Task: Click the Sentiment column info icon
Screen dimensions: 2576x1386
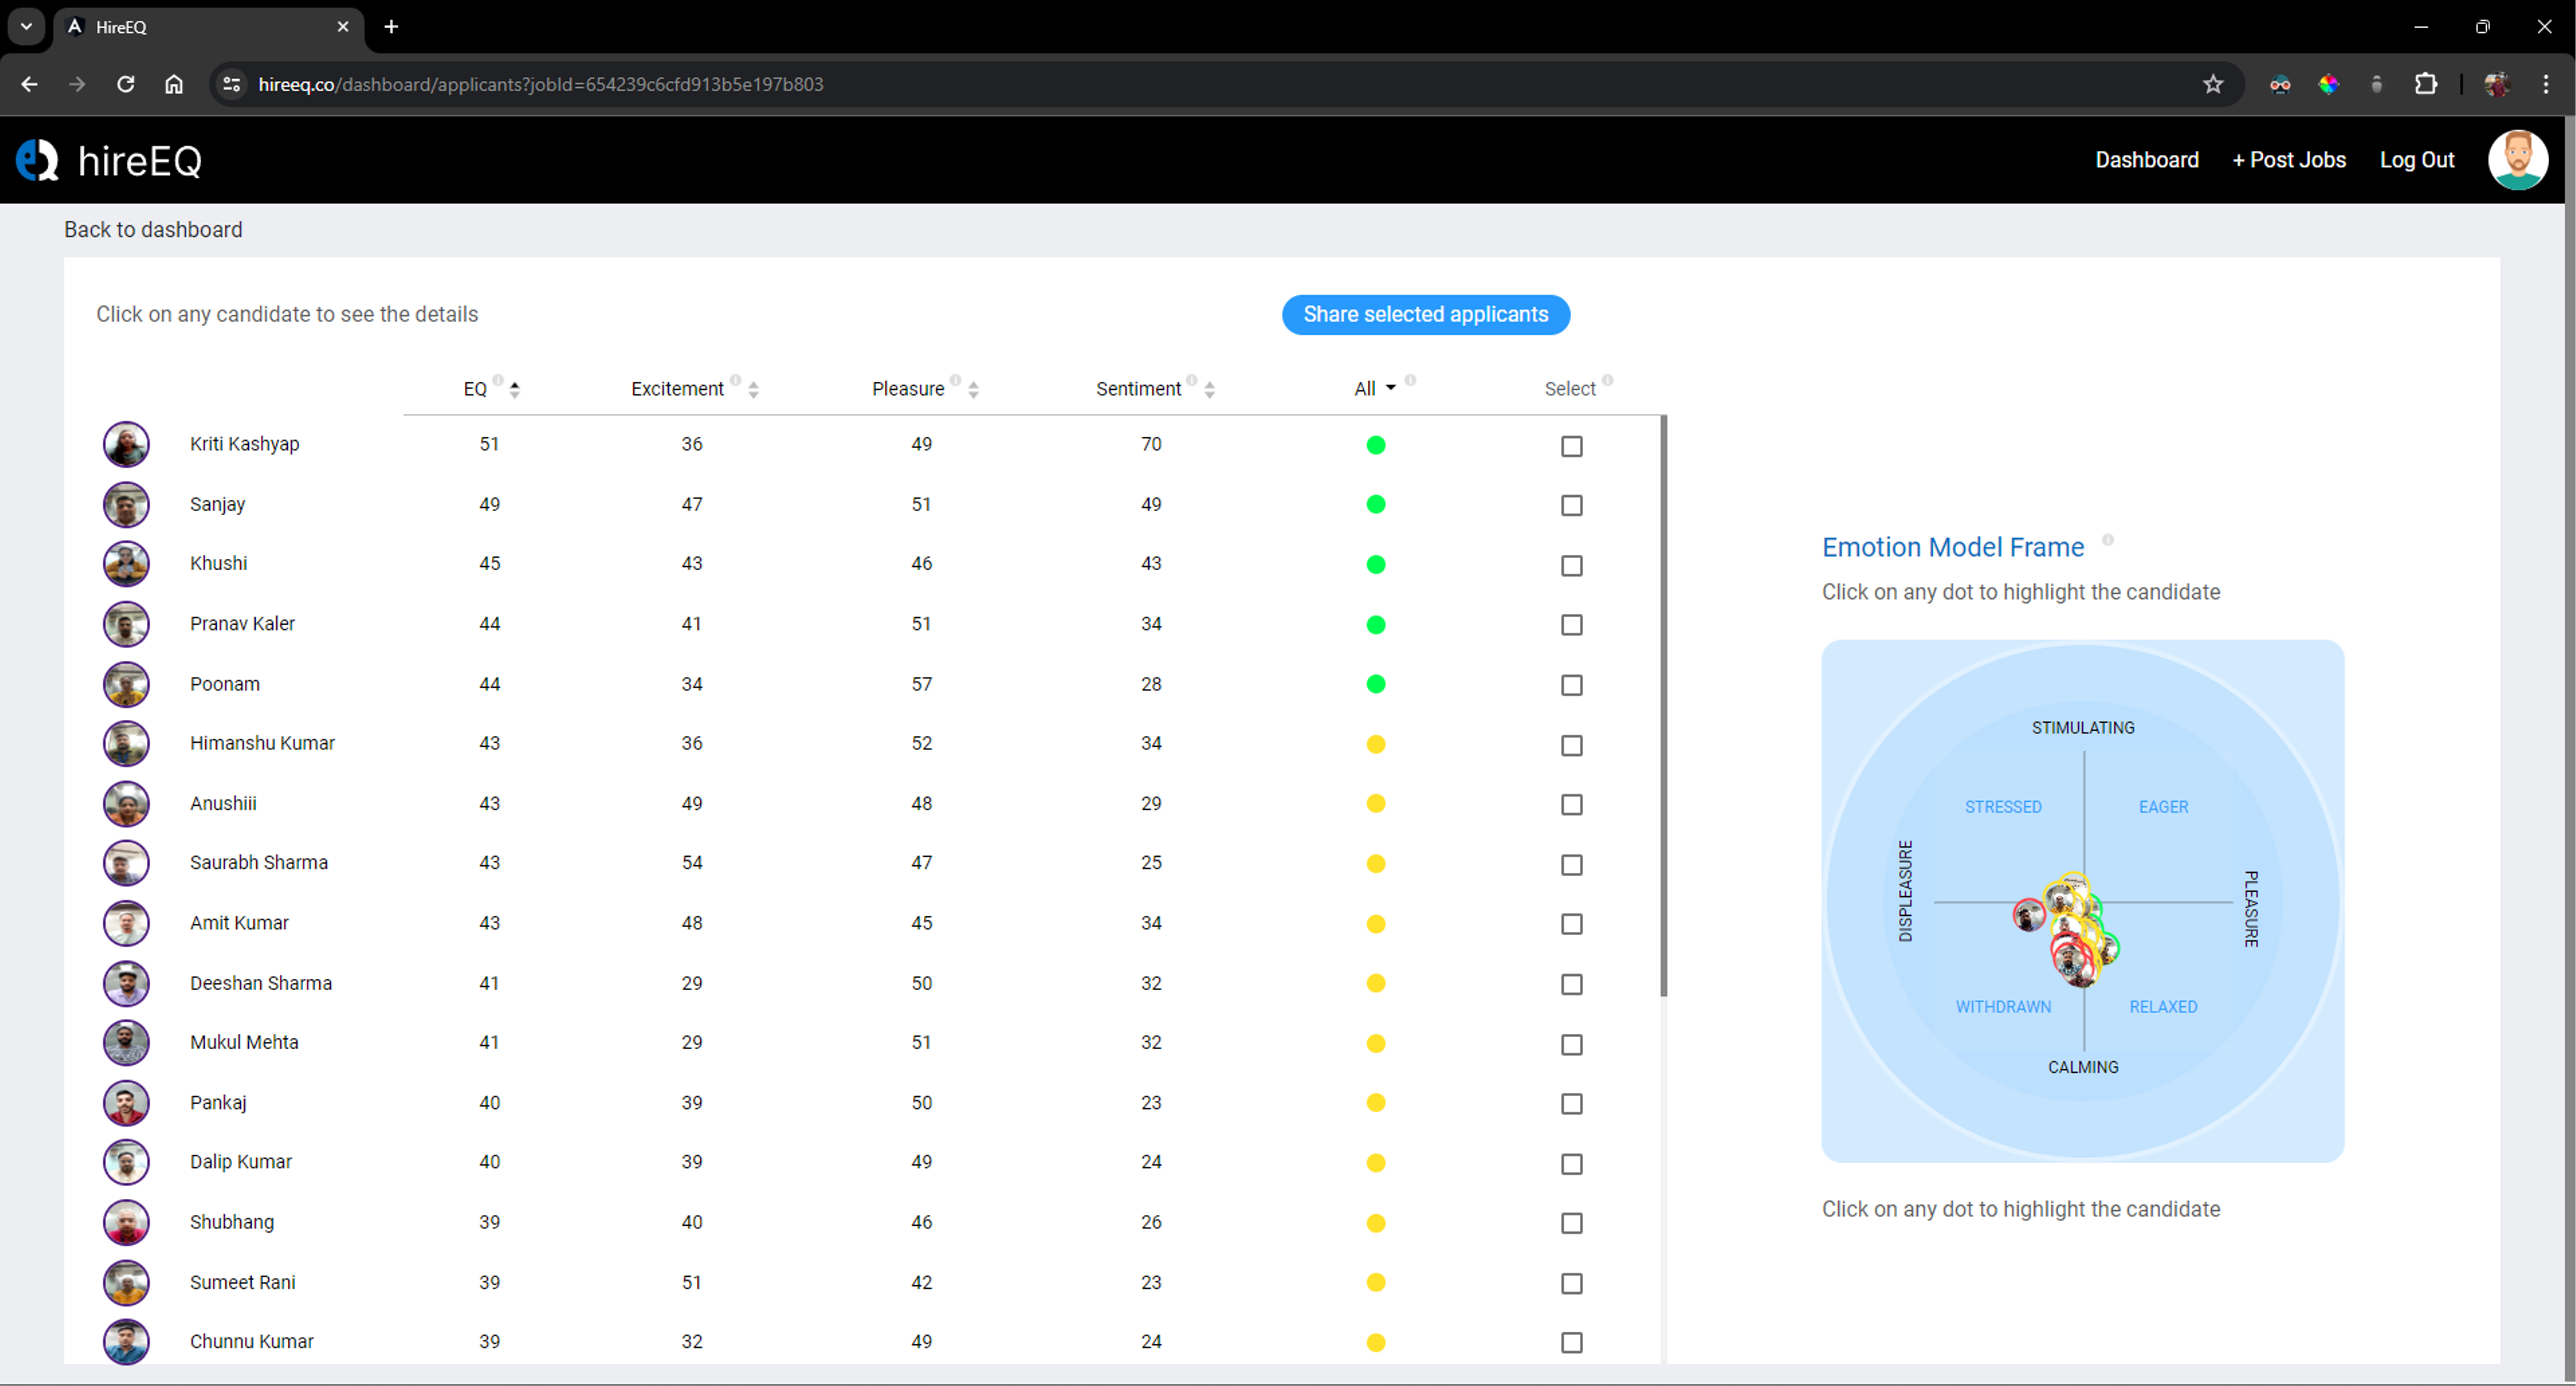Action: pyautogui.click(x=1192, y=380)
